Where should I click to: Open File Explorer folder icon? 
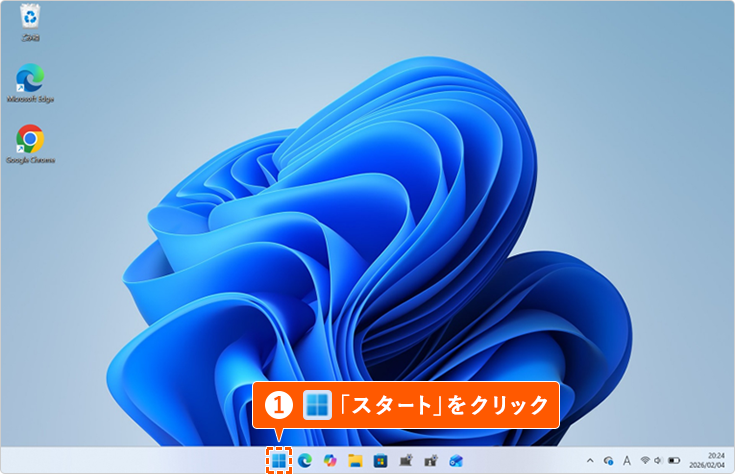point(355,460)
